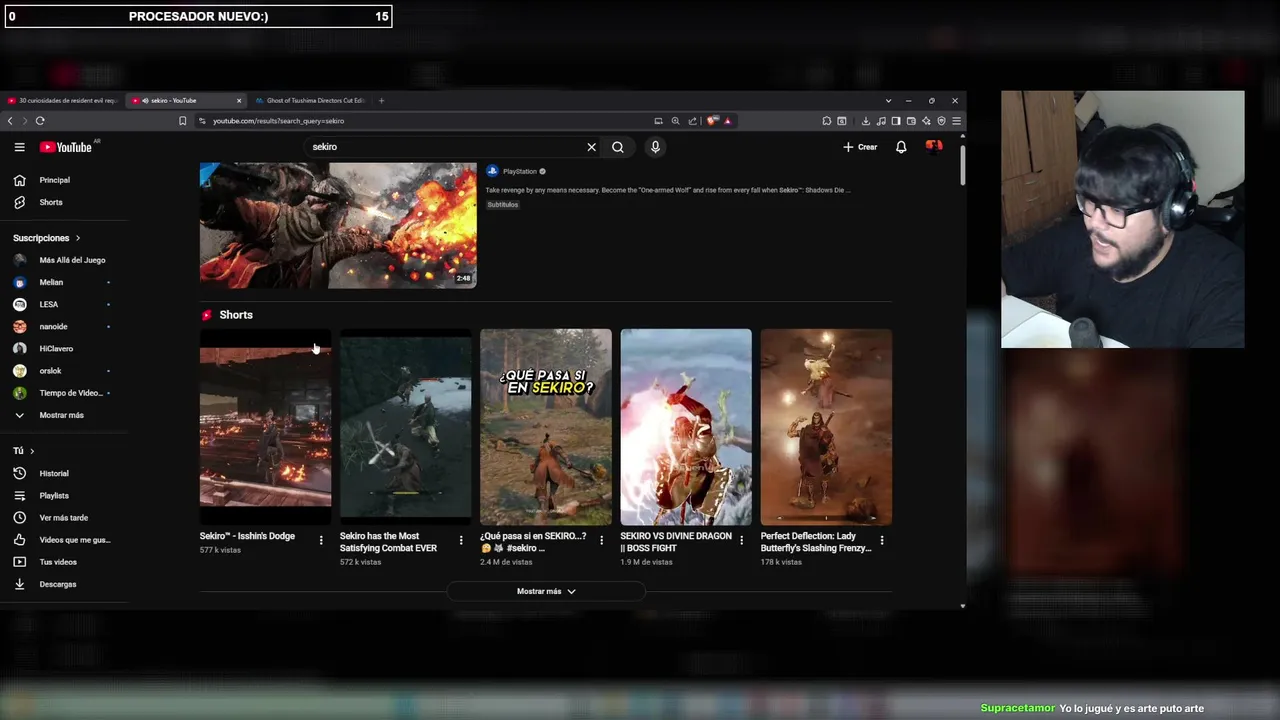This screenshot has height=720, width=1280.
Task: Open the browser main hamburger menu
Action: pyautogui.click(x=956, y=121)
